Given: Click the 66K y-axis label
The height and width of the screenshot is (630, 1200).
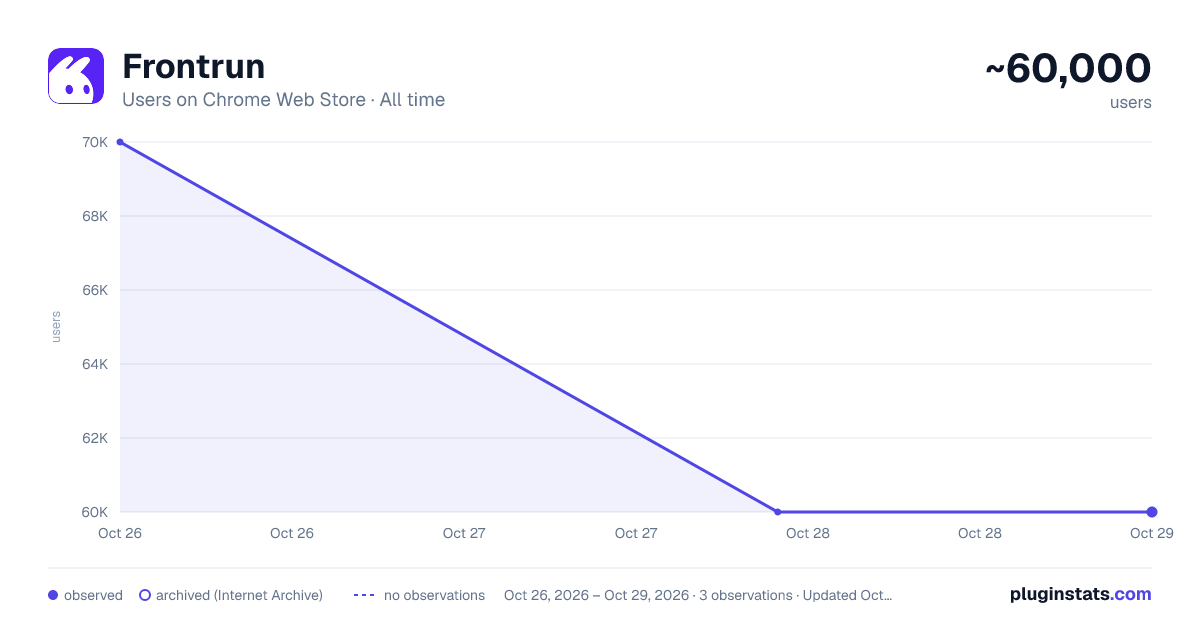Looking at the screenshot, I should [x=95, y=290].
